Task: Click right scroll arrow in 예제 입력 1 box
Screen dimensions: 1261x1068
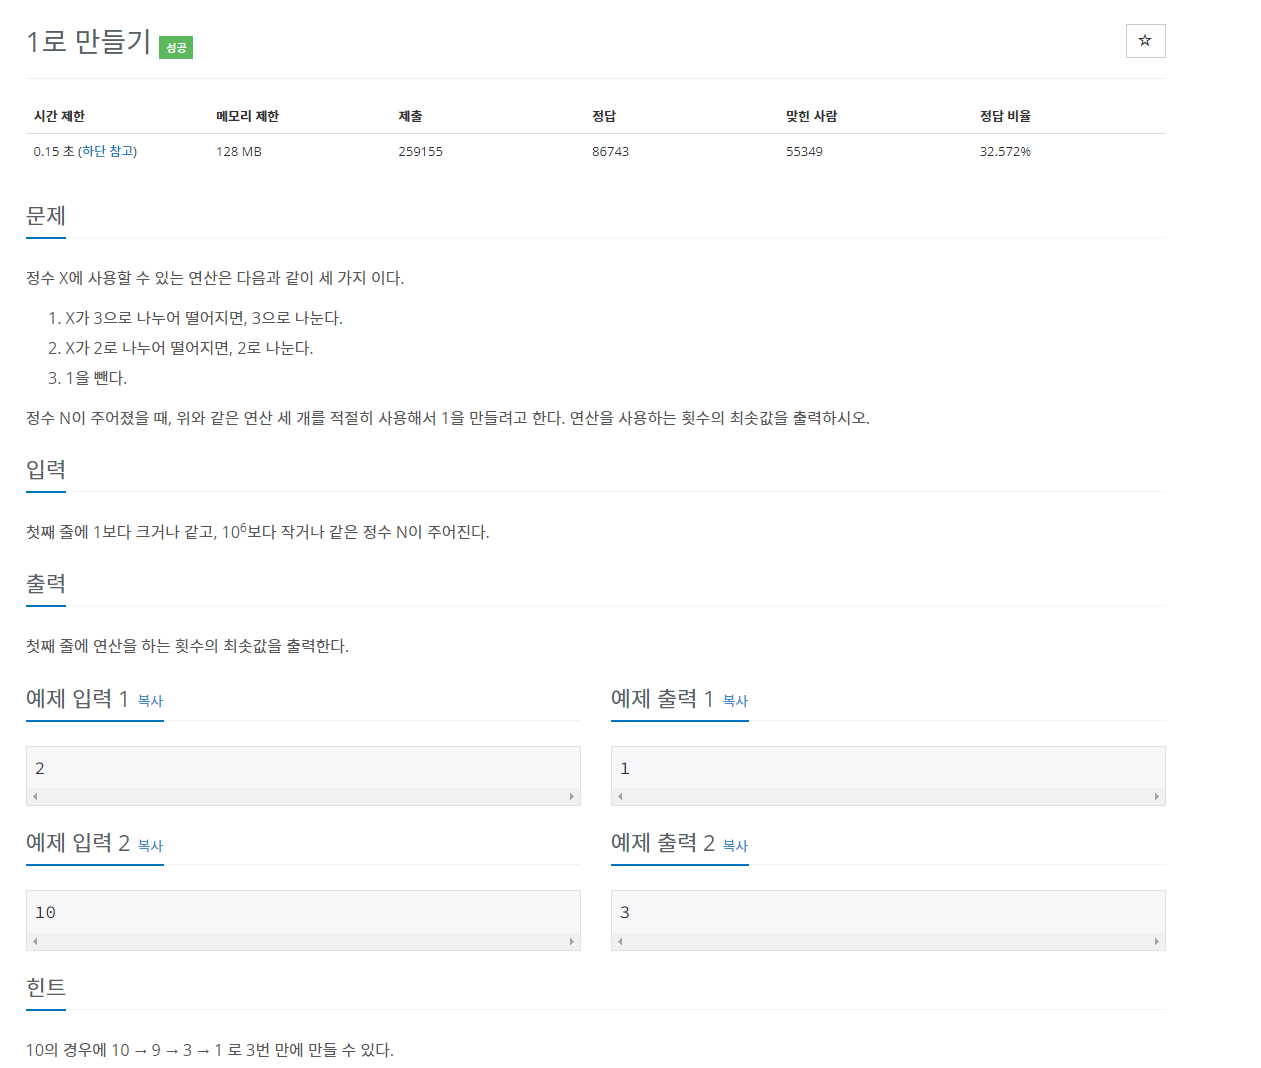Action: [572, 797]
